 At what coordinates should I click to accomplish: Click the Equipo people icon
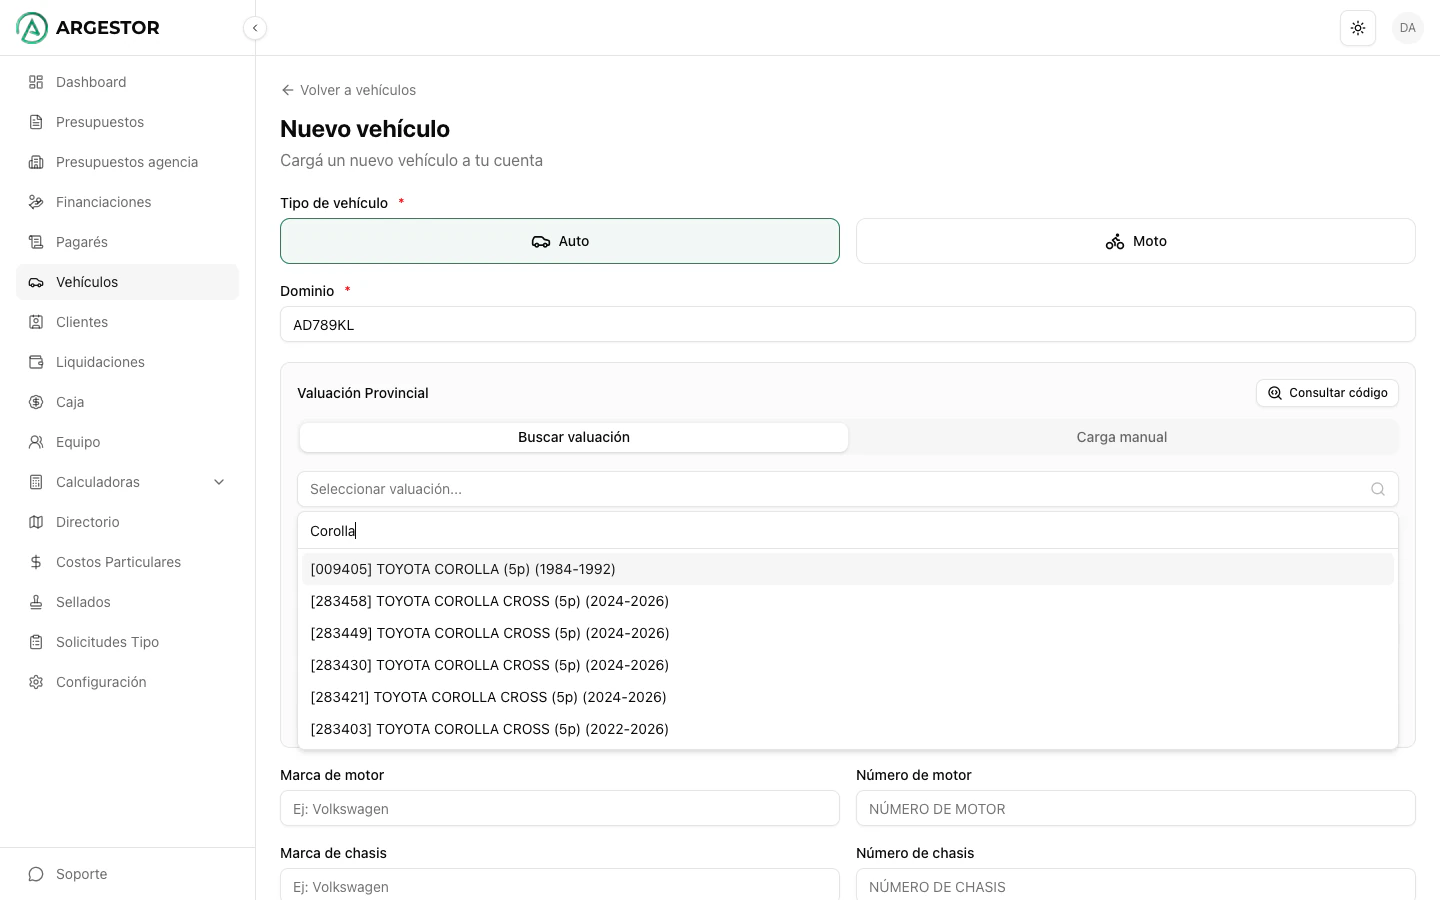pyautogui.click(x=36, y=442)
